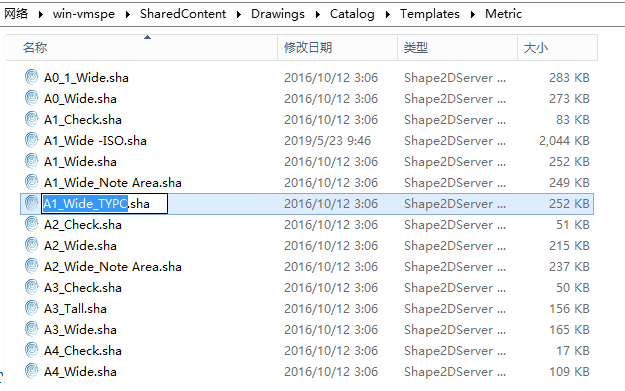Click the A1_Check.sha file icon
This screenshot has width=625, height=391.
31,120
